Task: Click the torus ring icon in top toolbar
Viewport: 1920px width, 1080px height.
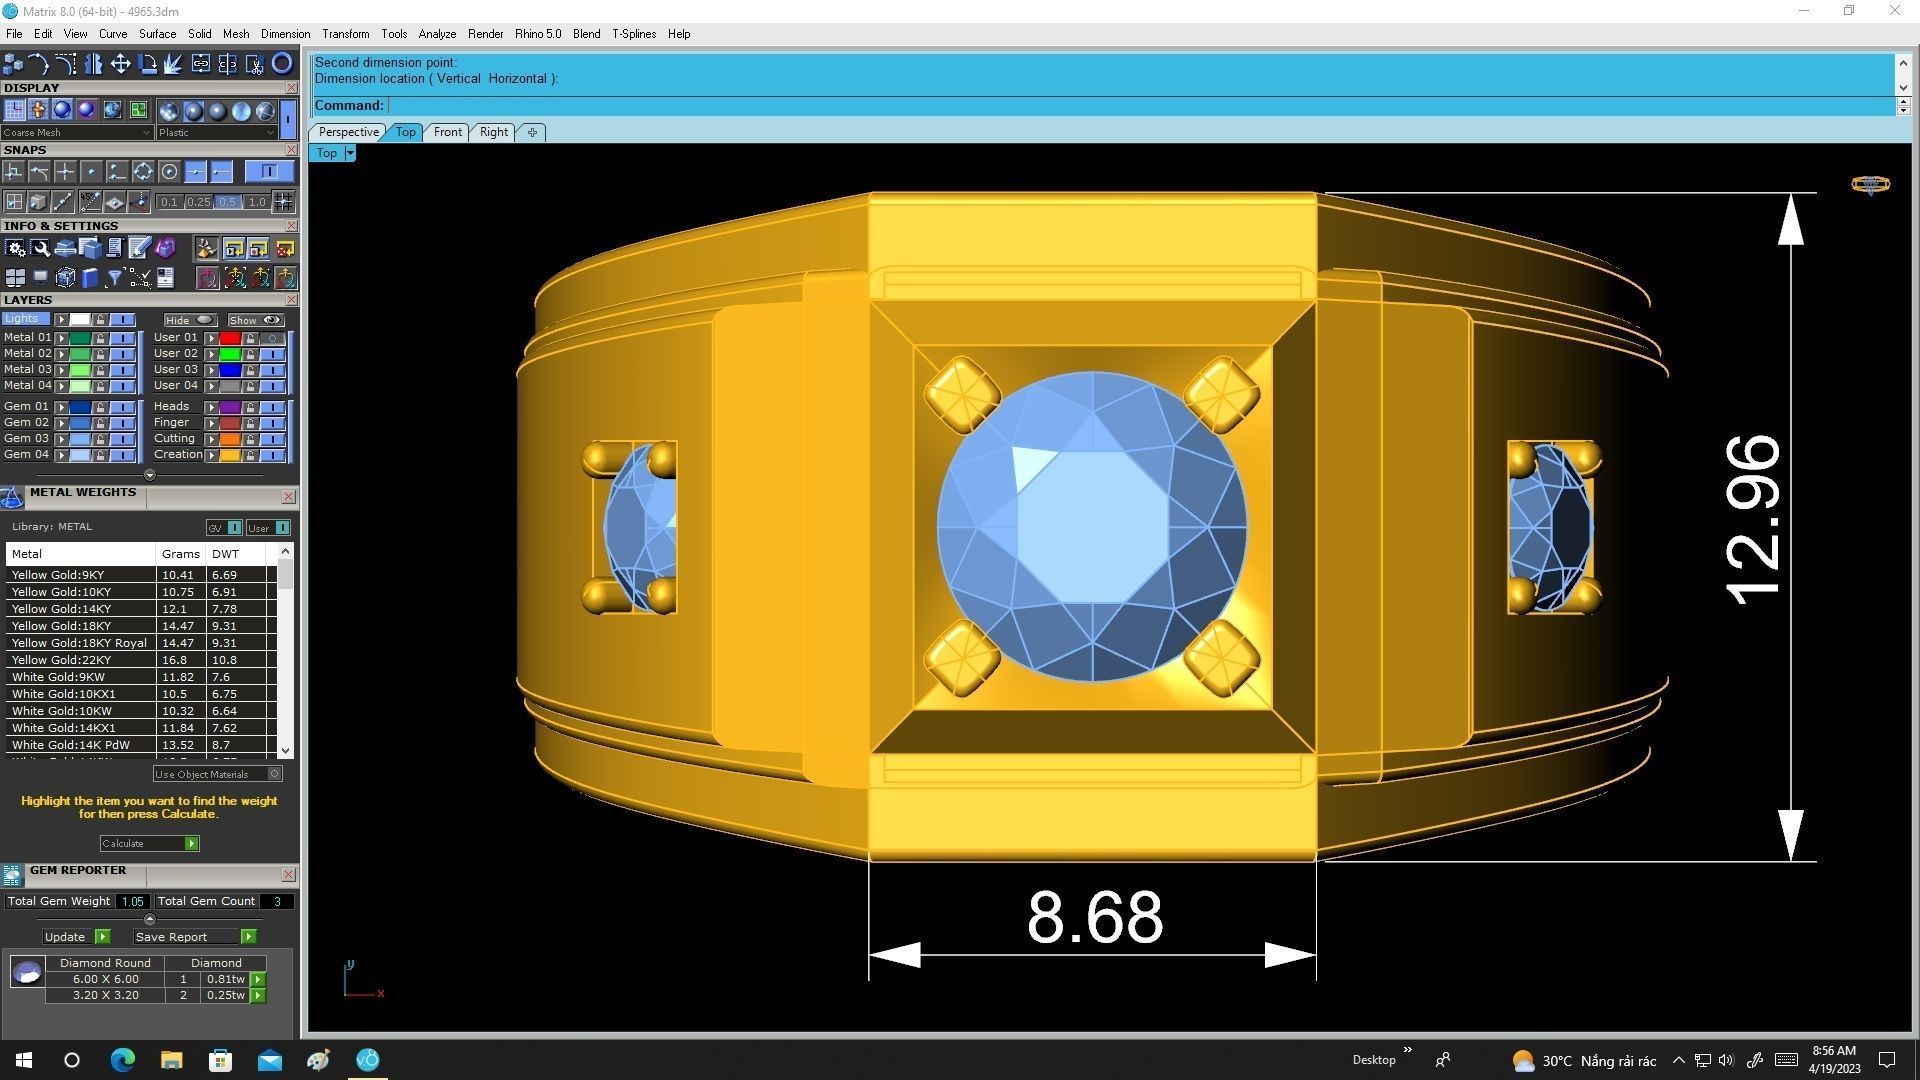Action: (282, 64)
